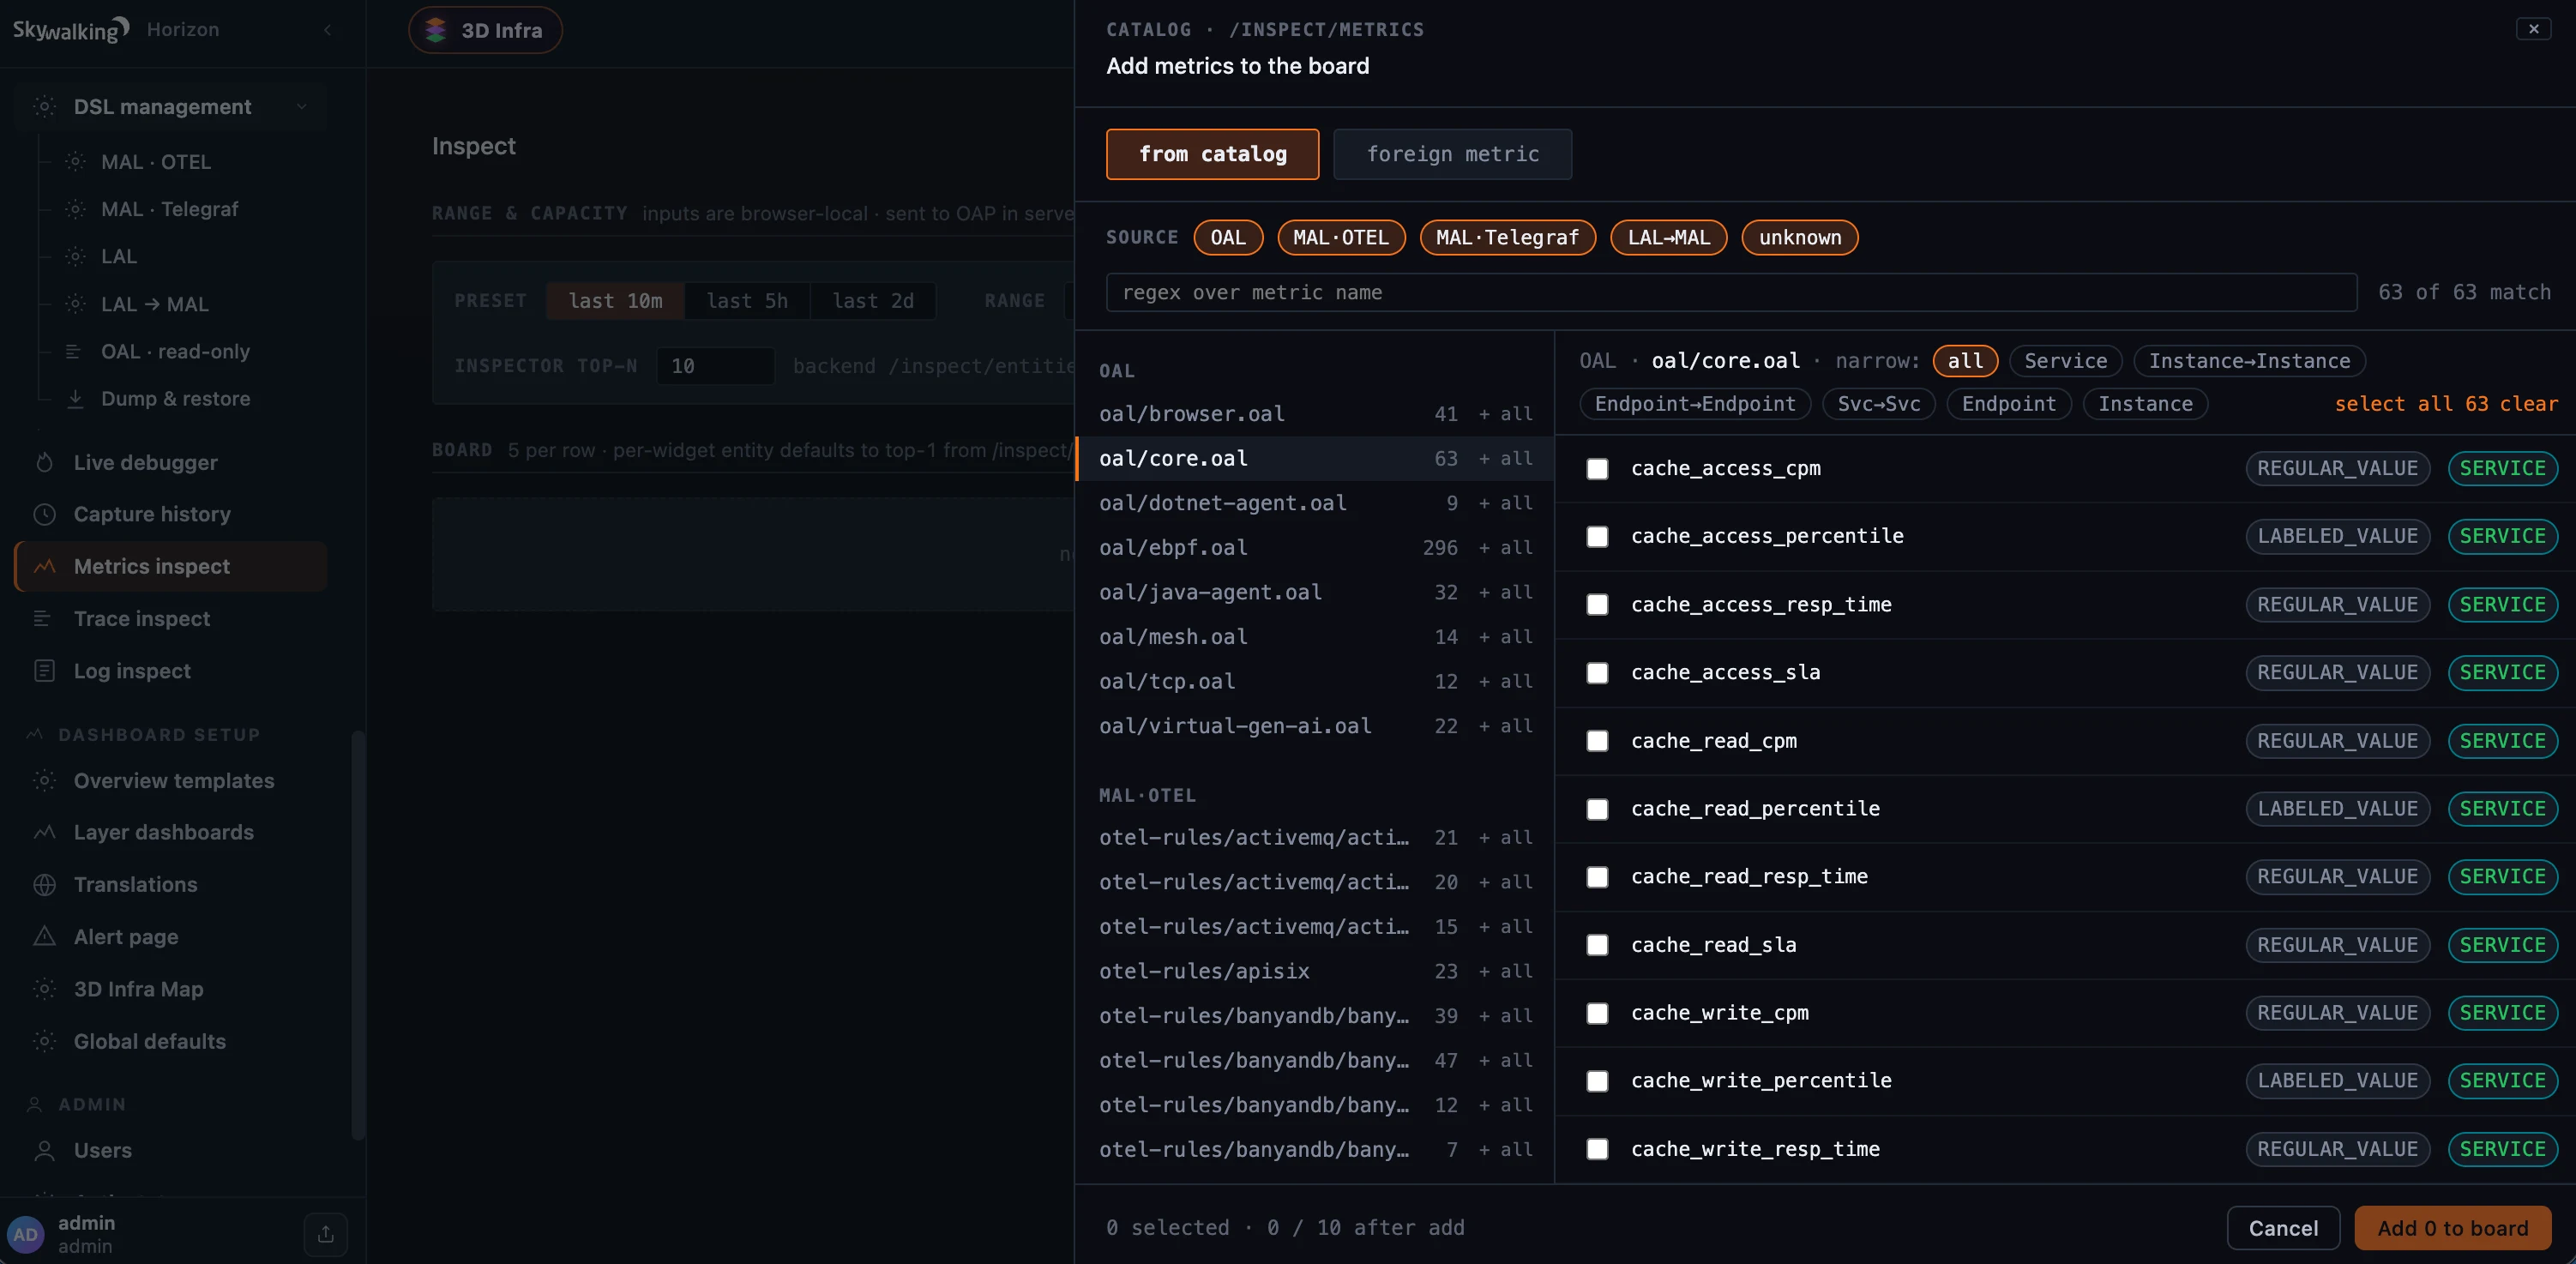Click the export icon beside admin
Viewport: 2576px width, 1264px height.
[326, 1234]
